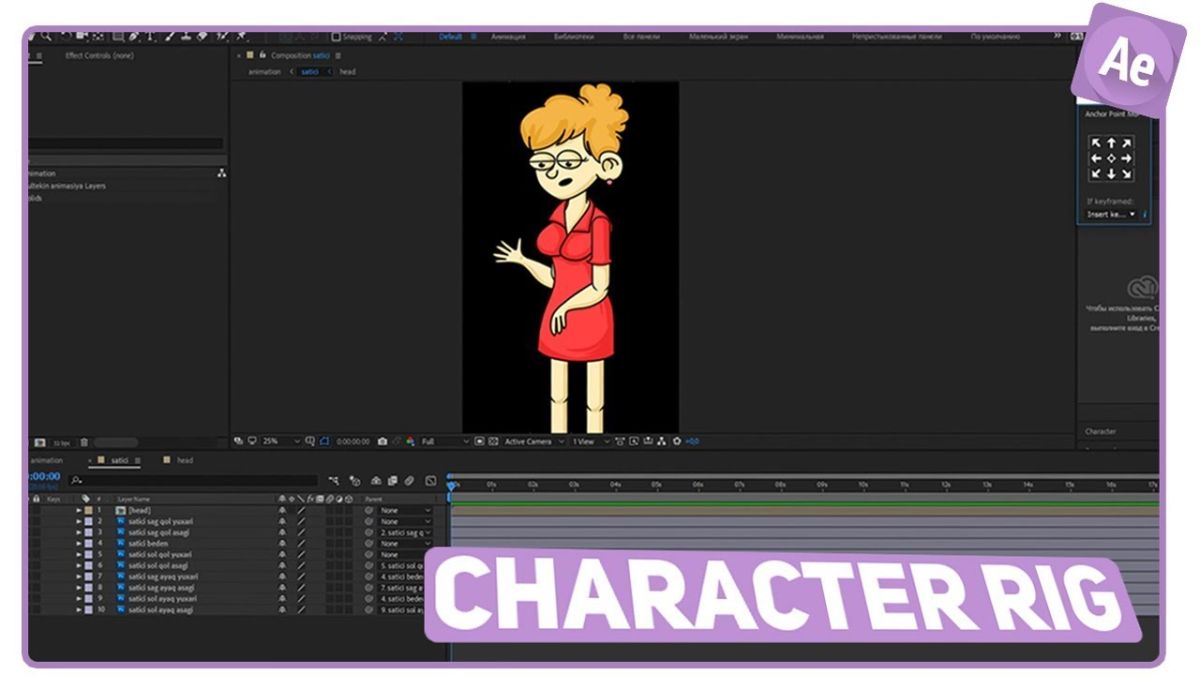Viewport: 1200px width, 675px height.
Task: Select the Eraser tool in top toolbar
Action: [202, 36]
